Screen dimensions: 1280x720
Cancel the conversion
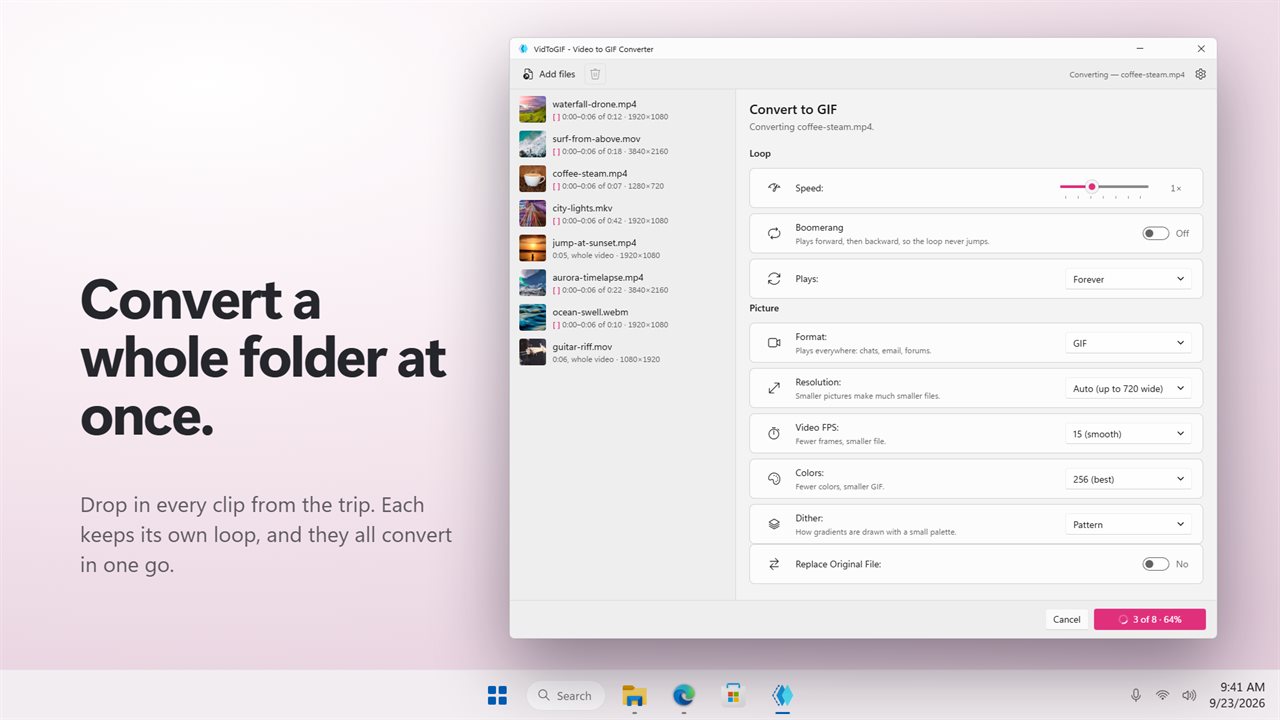[x=1067, y=619]
